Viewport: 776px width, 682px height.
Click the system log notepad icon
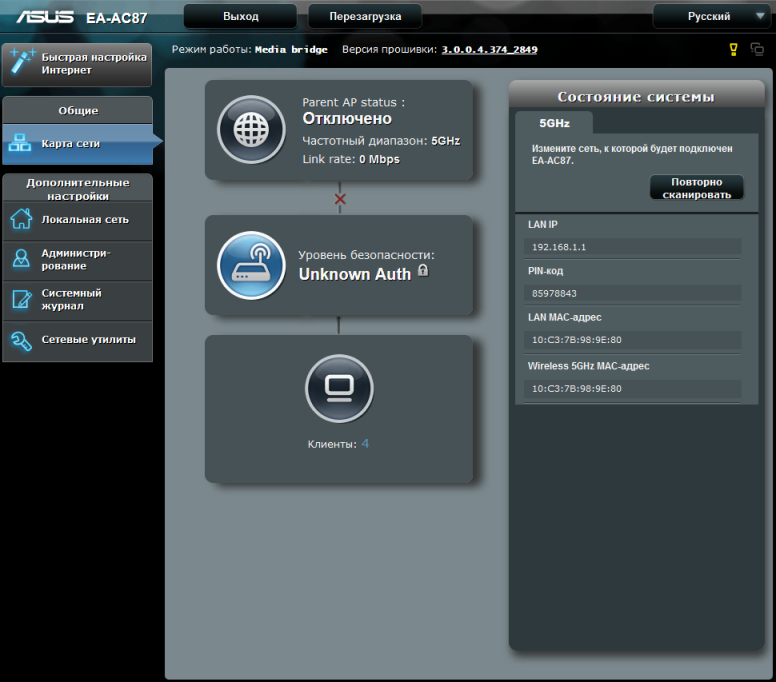click(21, 299)
